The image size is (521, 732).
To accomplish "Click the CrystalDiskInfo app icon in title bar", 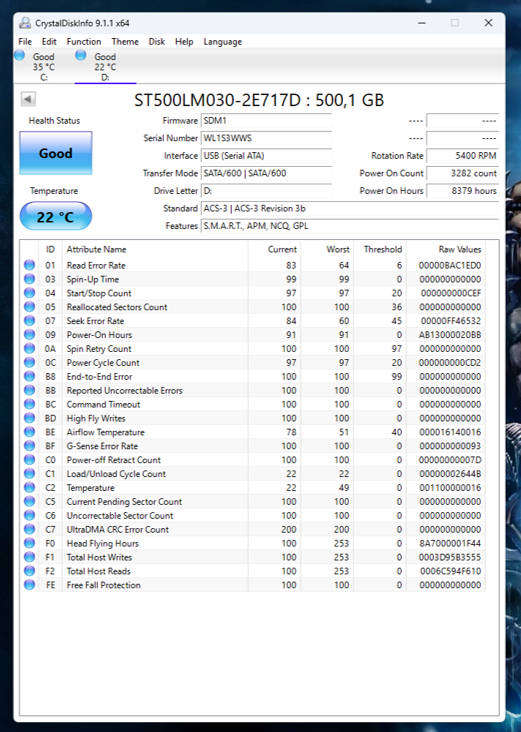I will click(x=25, y=22).
